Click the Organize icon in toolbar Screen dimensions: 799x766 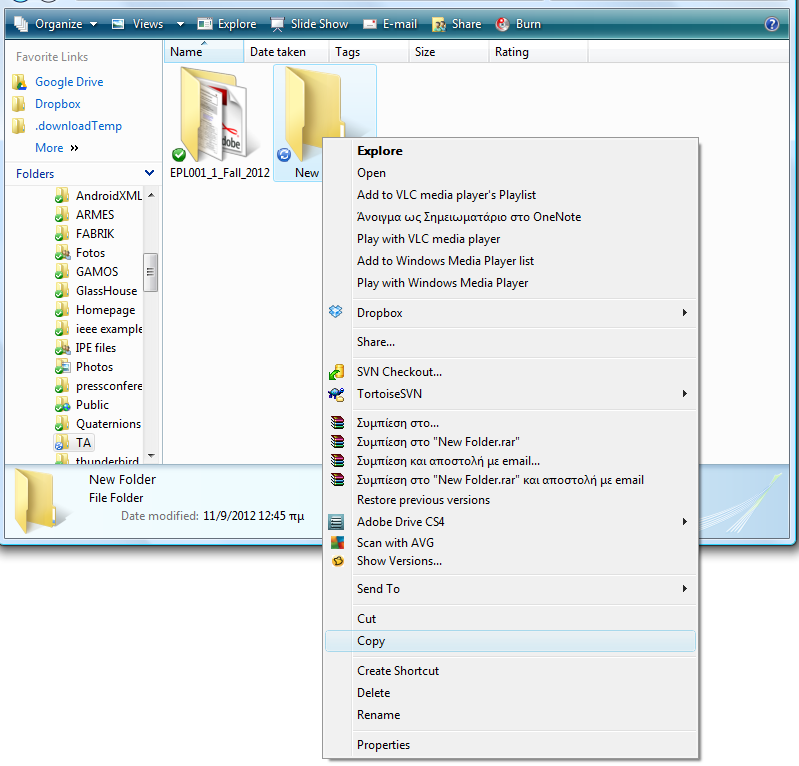click(x=21, y=24)
